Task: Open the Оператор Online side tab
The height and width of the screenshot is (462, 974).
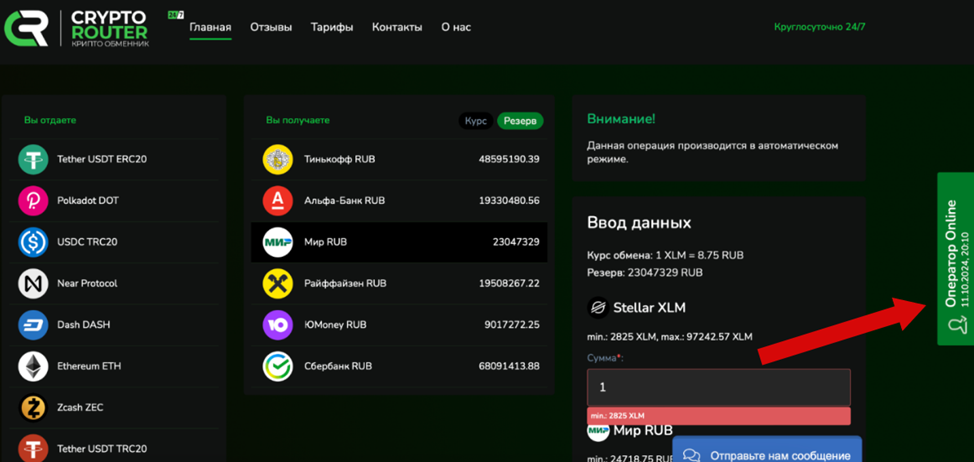Action: pos(955,259)
